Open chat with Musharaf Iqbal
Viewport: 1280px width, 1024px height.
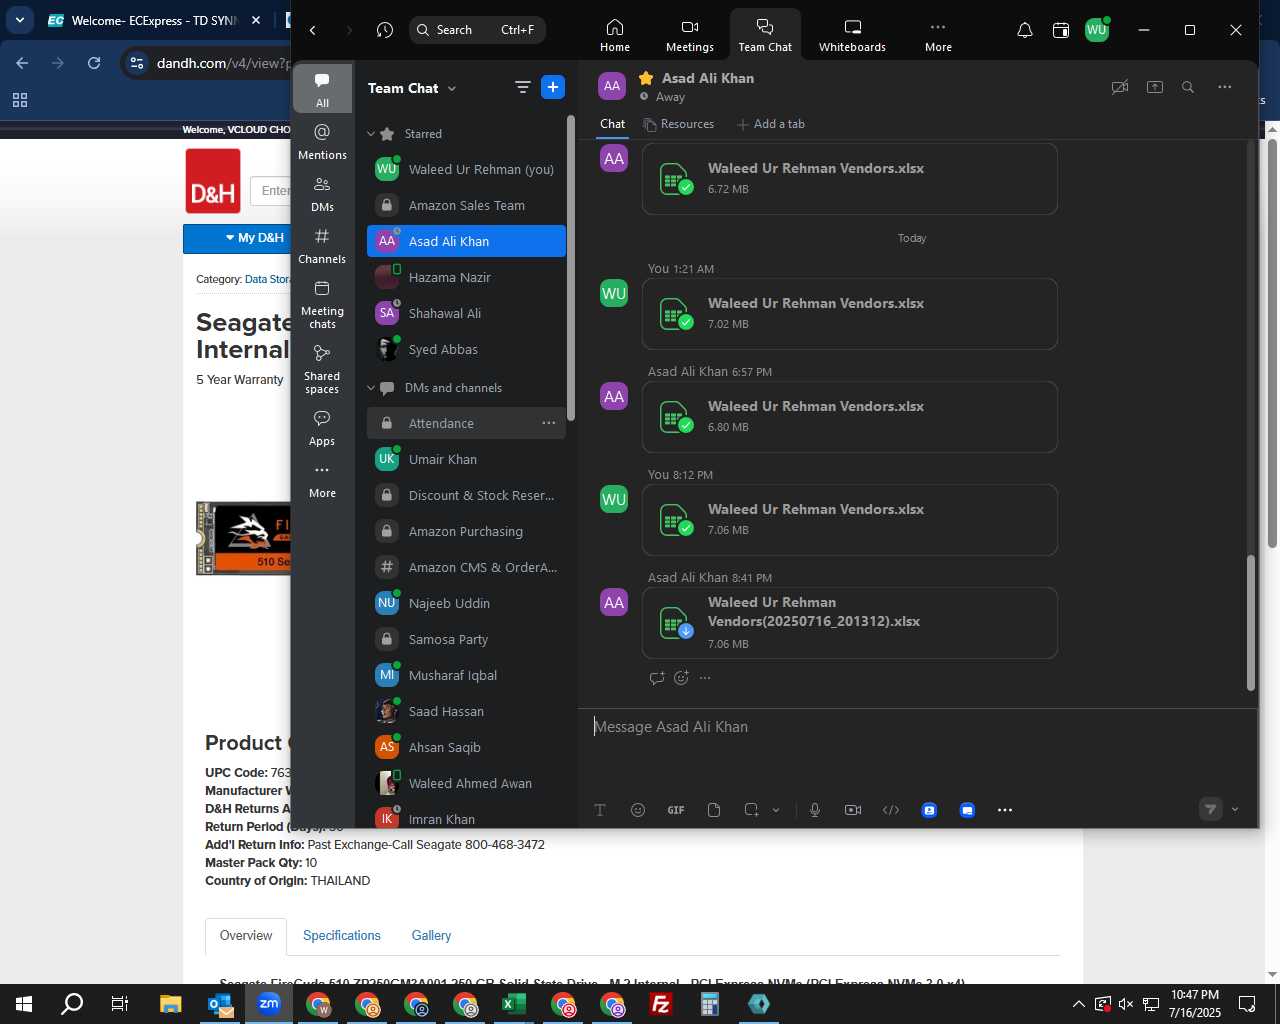466,675
